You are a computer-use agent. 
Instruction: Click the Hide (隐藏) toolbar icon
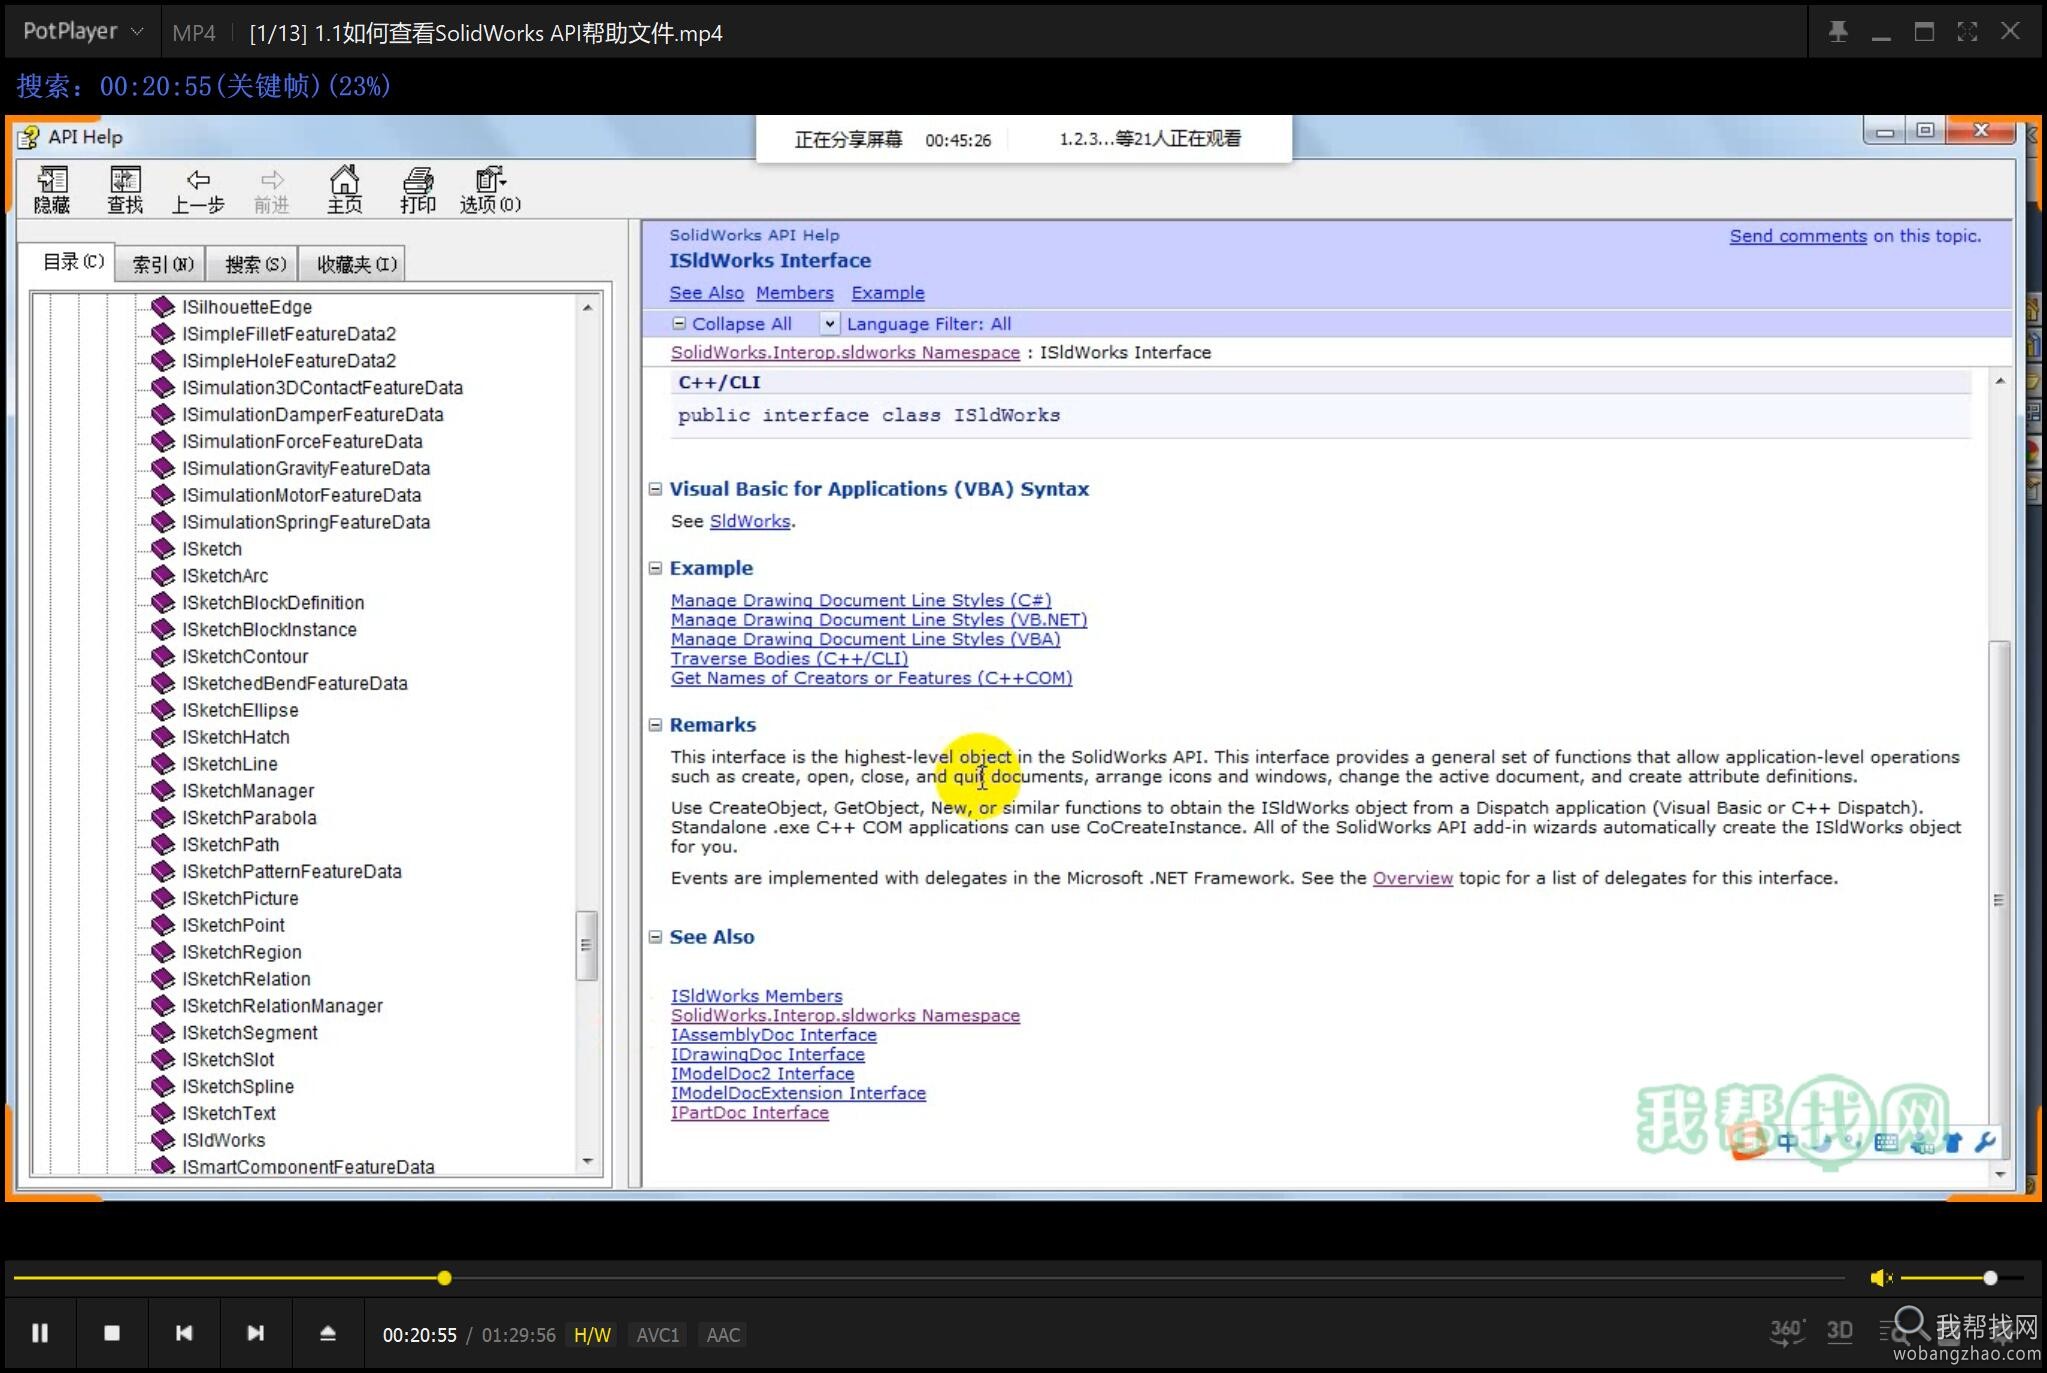point(52,190)
